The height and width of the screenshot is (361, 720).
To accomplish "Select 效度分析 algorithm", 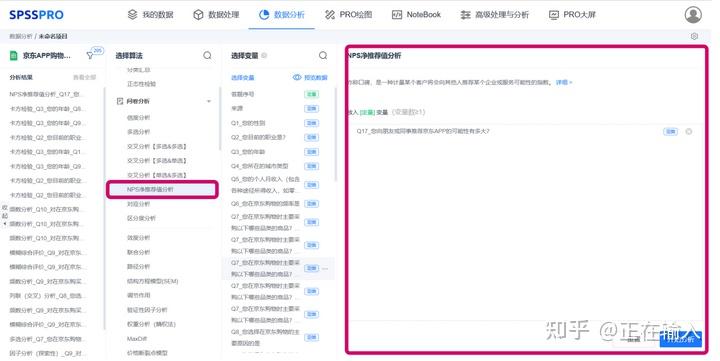I will [x=138, y=238].
